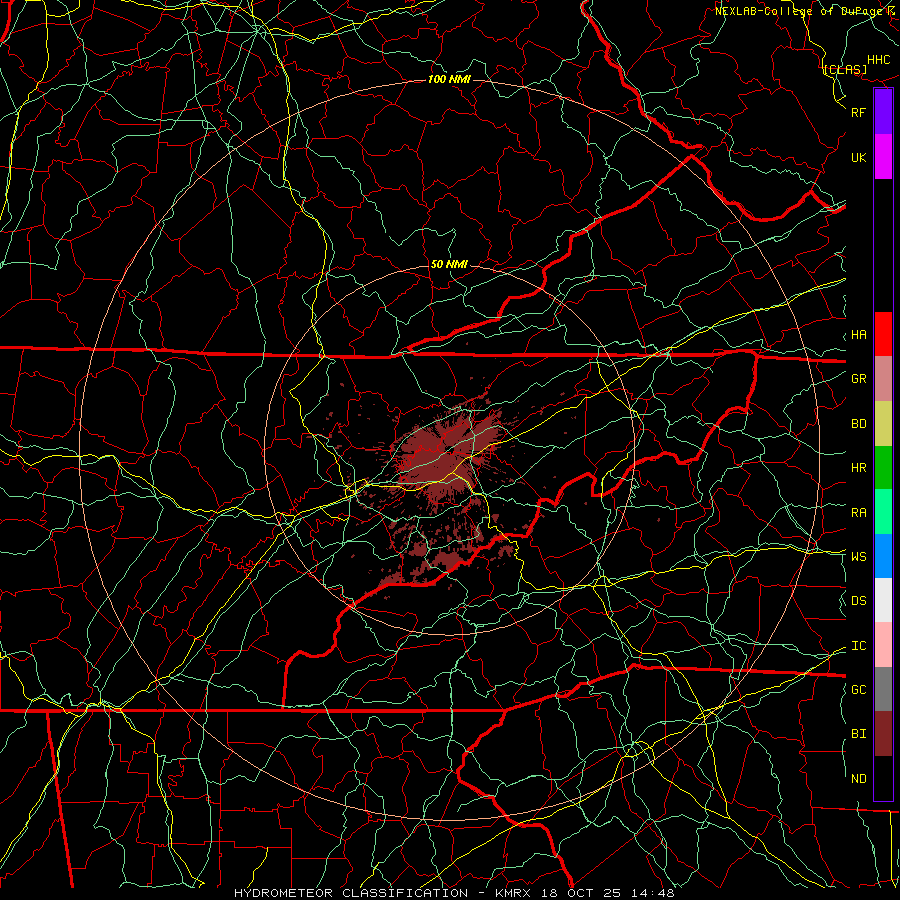Click the WS blue color swatch
900x900 pixels.
(883, 556)
